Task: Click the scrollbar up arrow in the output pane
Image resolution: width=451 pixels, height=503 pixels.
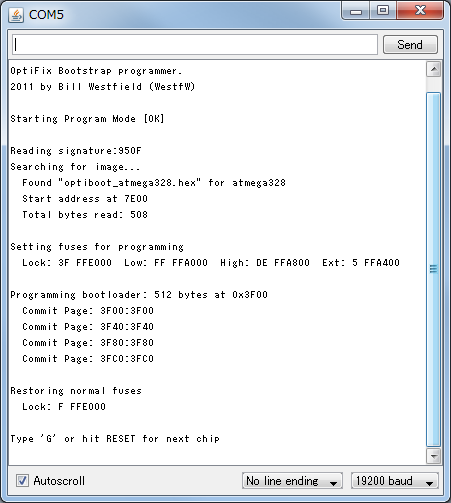Action: point(434,69)
